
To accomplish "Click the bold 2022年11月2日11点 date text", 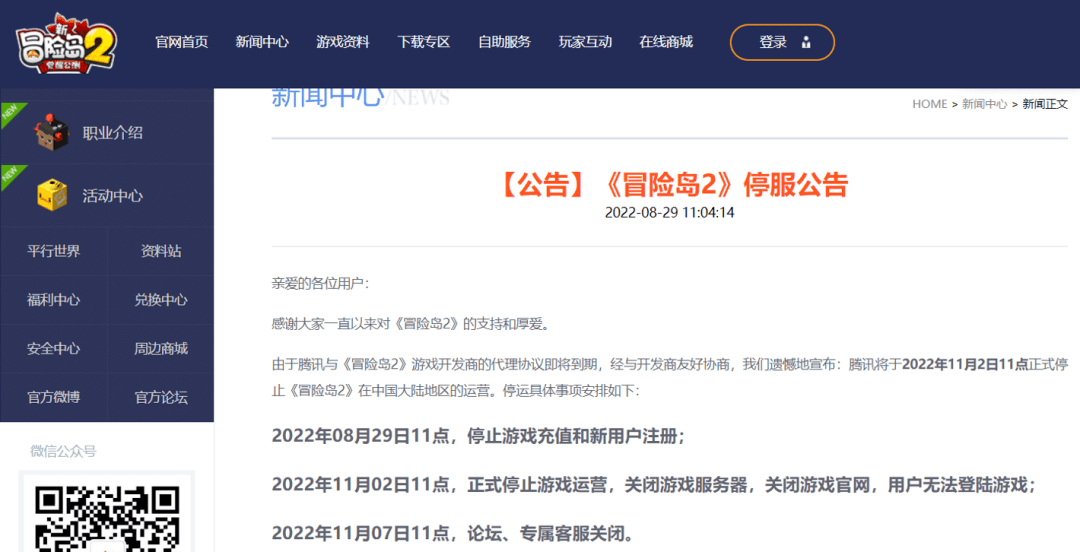I will pyautogui.click(x=965, y=365).
